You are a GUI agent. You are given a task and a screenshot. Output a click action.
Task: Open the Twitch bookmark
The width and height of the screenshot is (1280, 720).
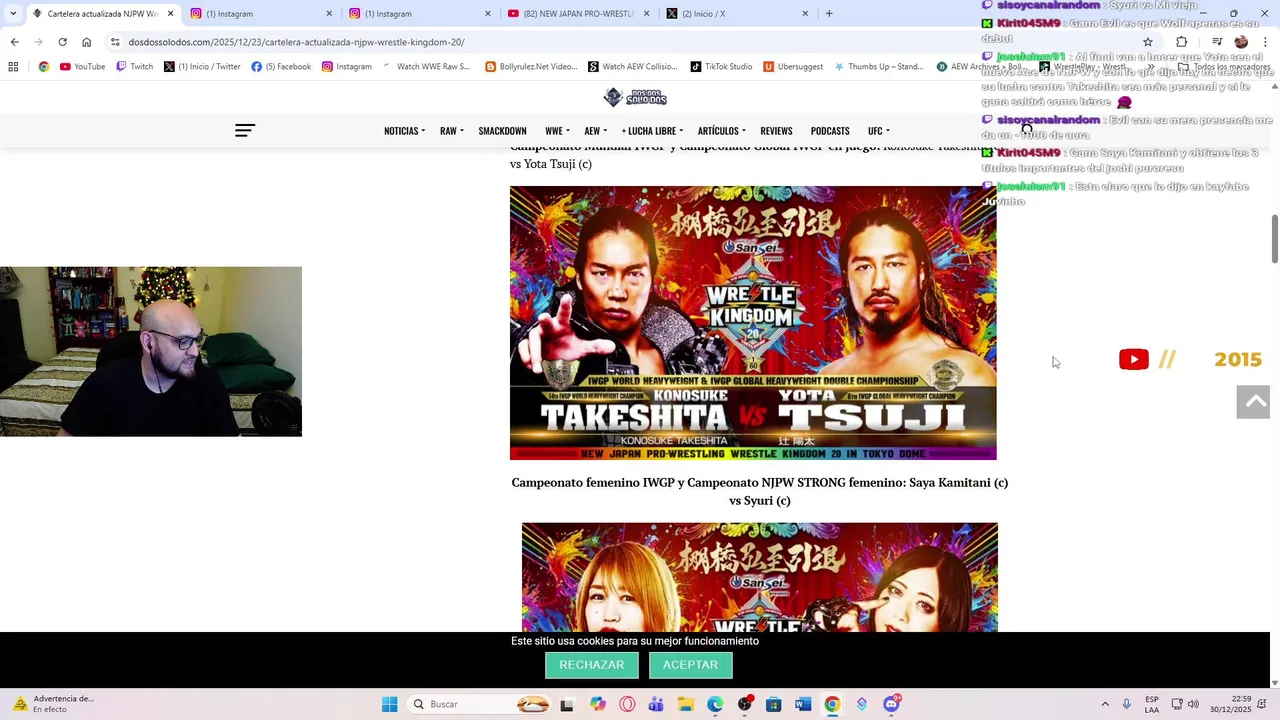pyautogui.click(x=134, y=67)
